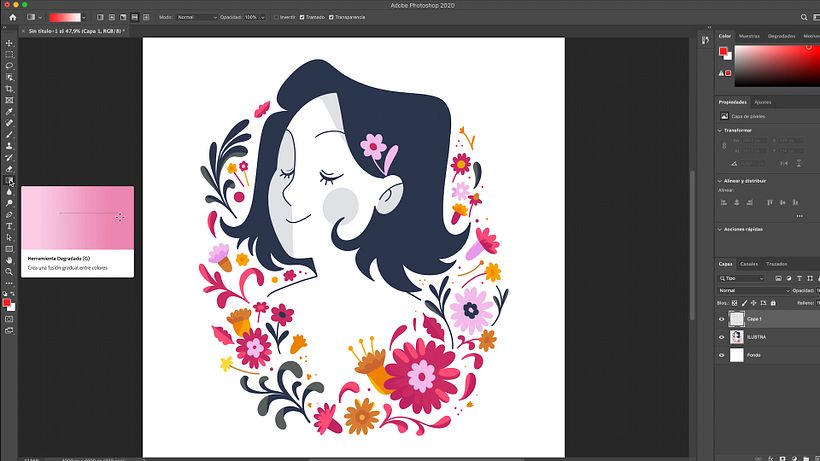Open the gradient picker dropdown arrow
The width and height of the screenshot is (820, 461).
[84, 17]
